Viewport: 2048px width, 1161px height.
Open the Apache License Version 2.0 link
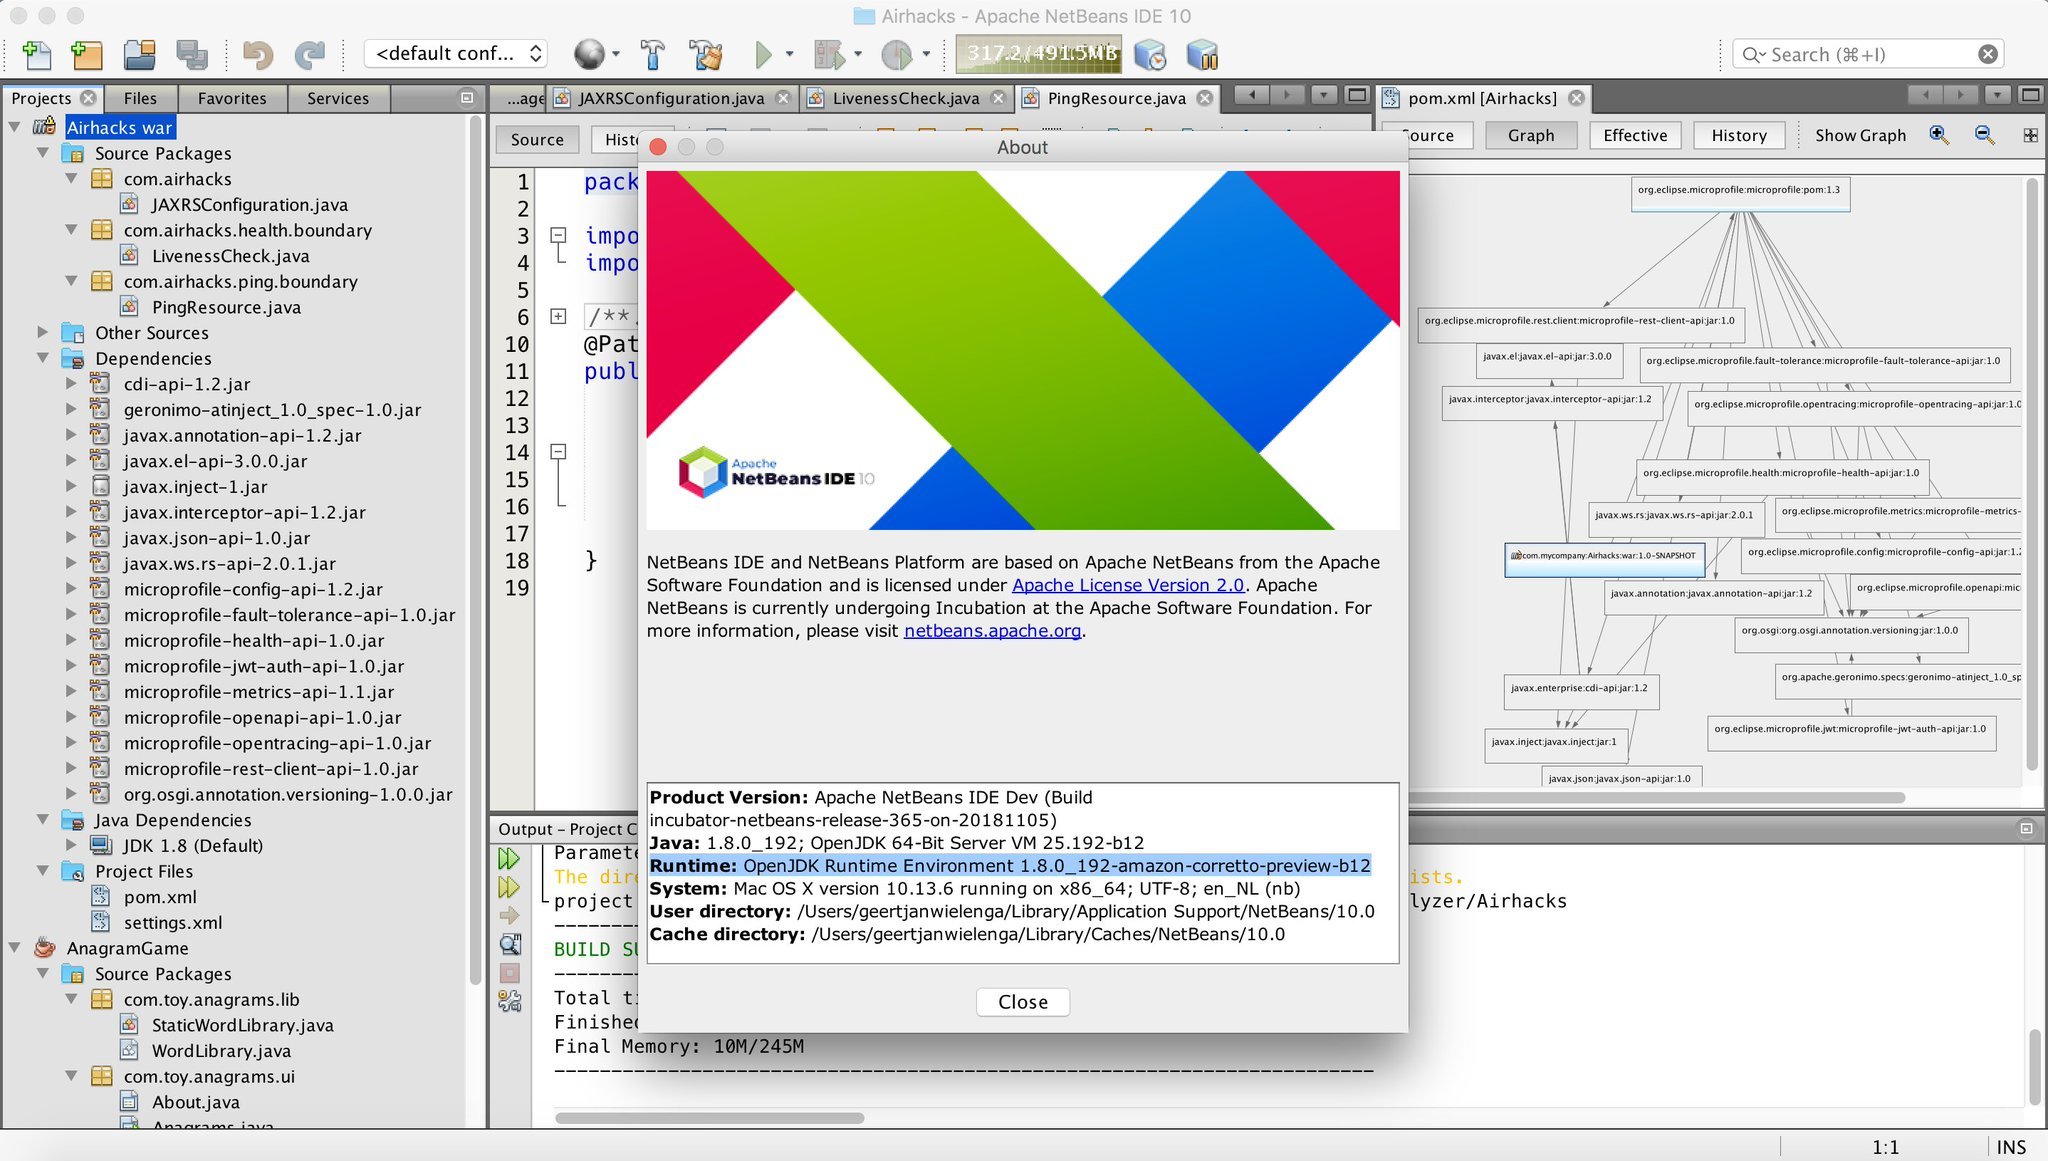1128,585
